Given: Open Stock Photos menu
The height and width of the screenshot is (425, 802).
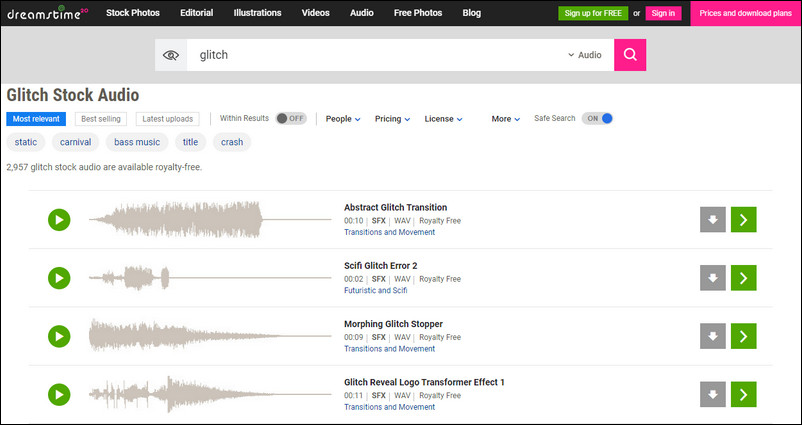Looking at the screenshot, I should pyautogui.click(x=133, y=13).
